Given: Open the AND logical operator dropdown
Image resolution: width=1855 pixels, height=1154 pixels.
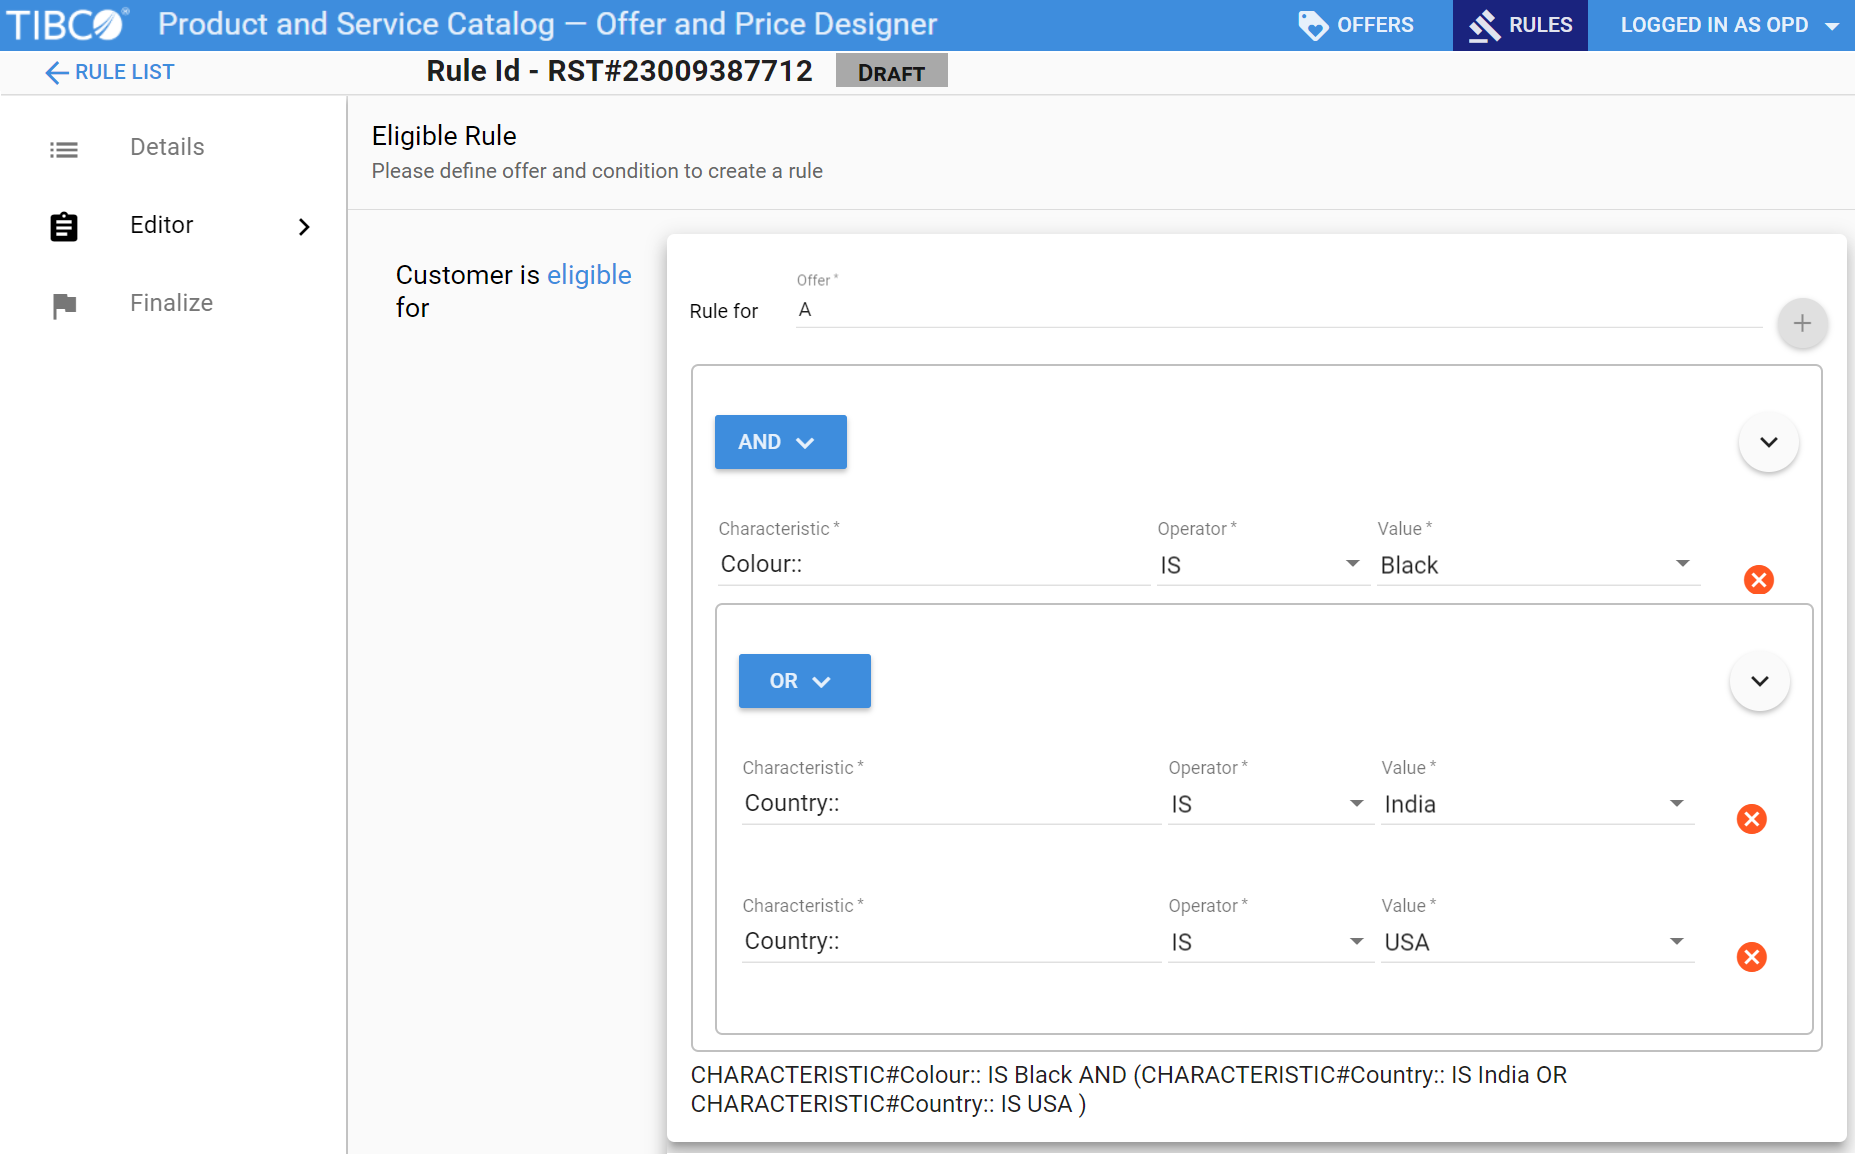Looking at the screenshot, I should pos(780,442).
